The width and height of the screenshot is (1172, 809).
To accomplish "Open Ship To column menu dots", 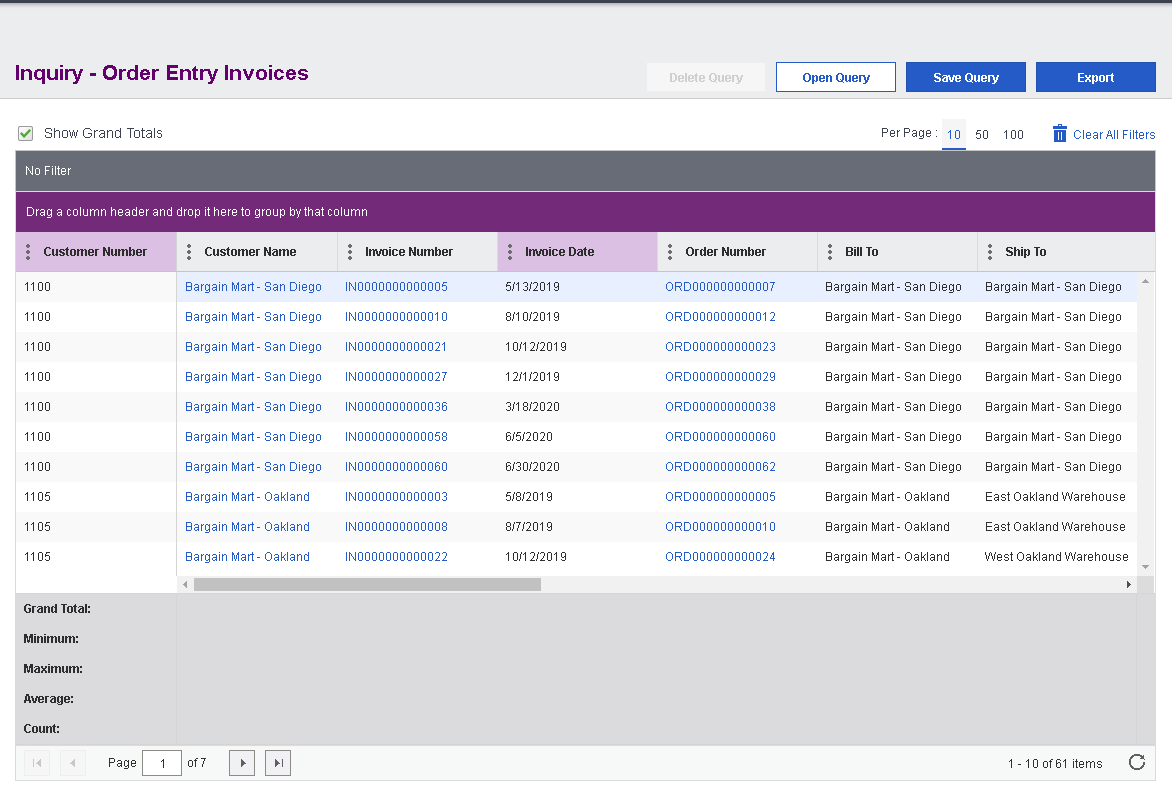I will click(990, 252).
